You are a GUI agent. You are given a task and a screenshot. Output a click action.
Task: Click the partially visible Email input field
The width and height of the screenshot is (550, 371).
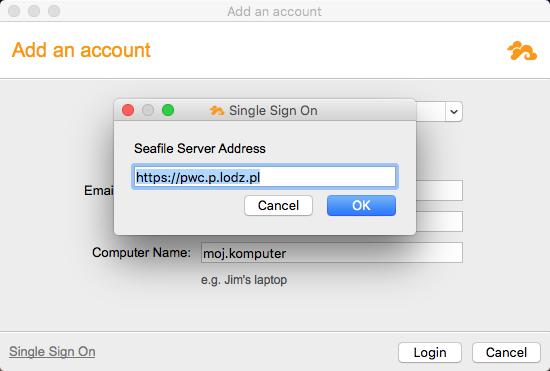coord(439,190)
